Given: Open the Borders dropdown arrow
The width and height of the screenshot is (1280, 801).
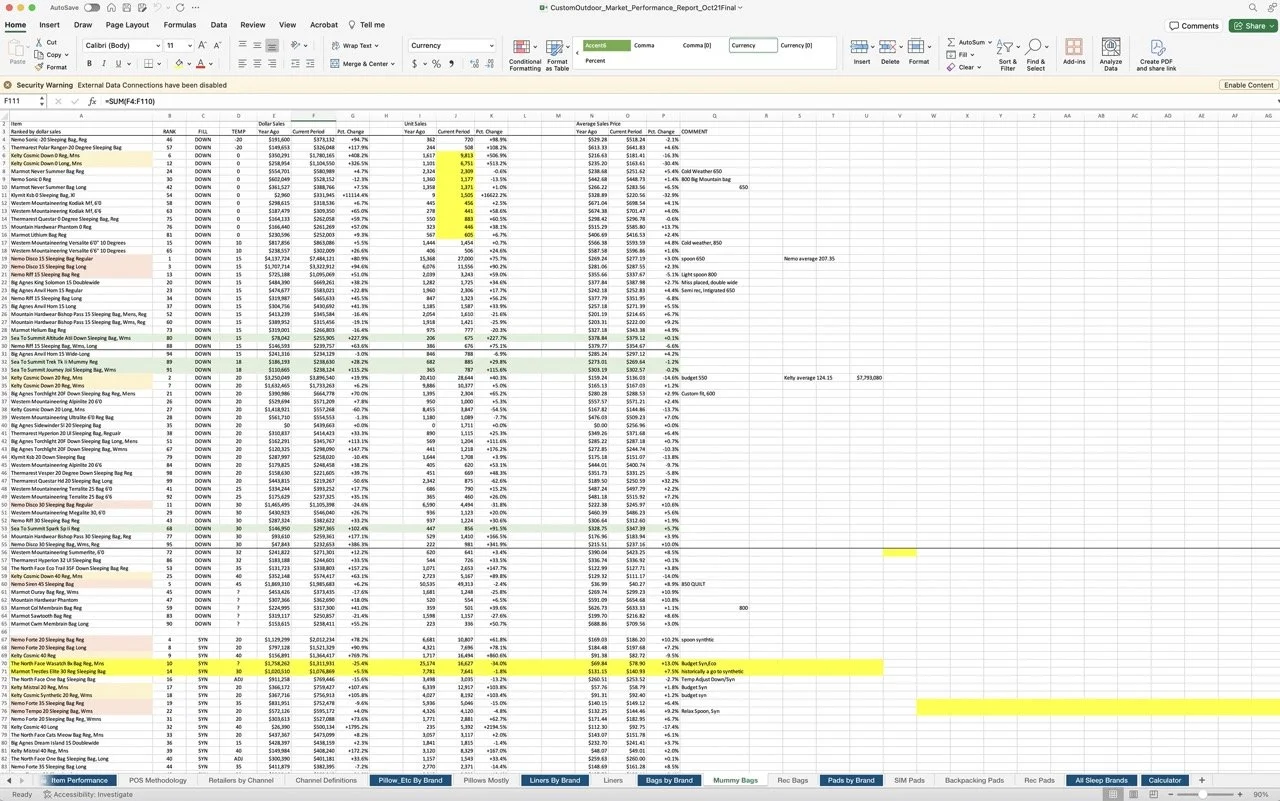Looking at the screenshot, I should click(x=160, y=64).
